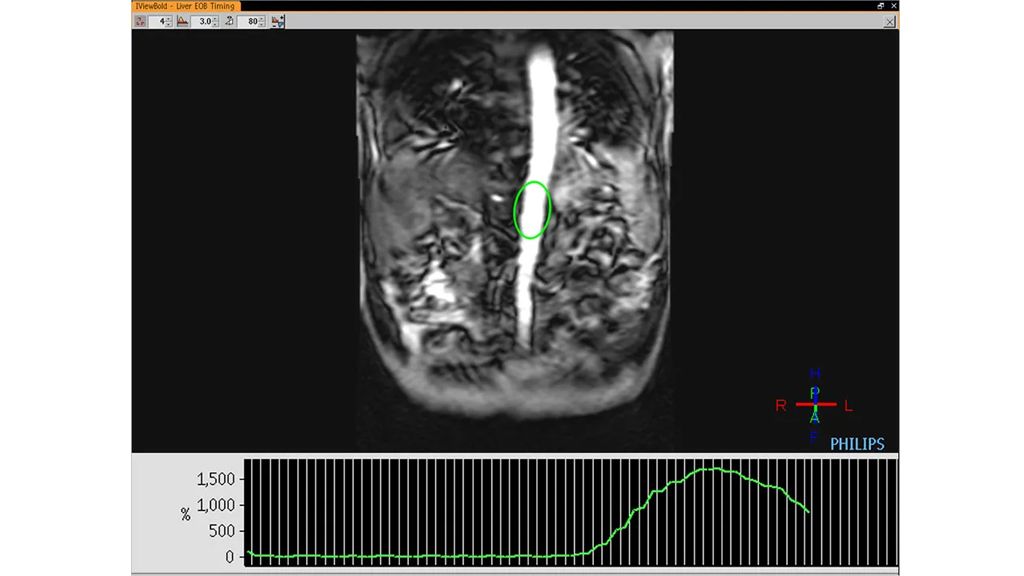Click the graph plus/minus icon after the 80 field

pyautogui.click(x=278, y=22)
